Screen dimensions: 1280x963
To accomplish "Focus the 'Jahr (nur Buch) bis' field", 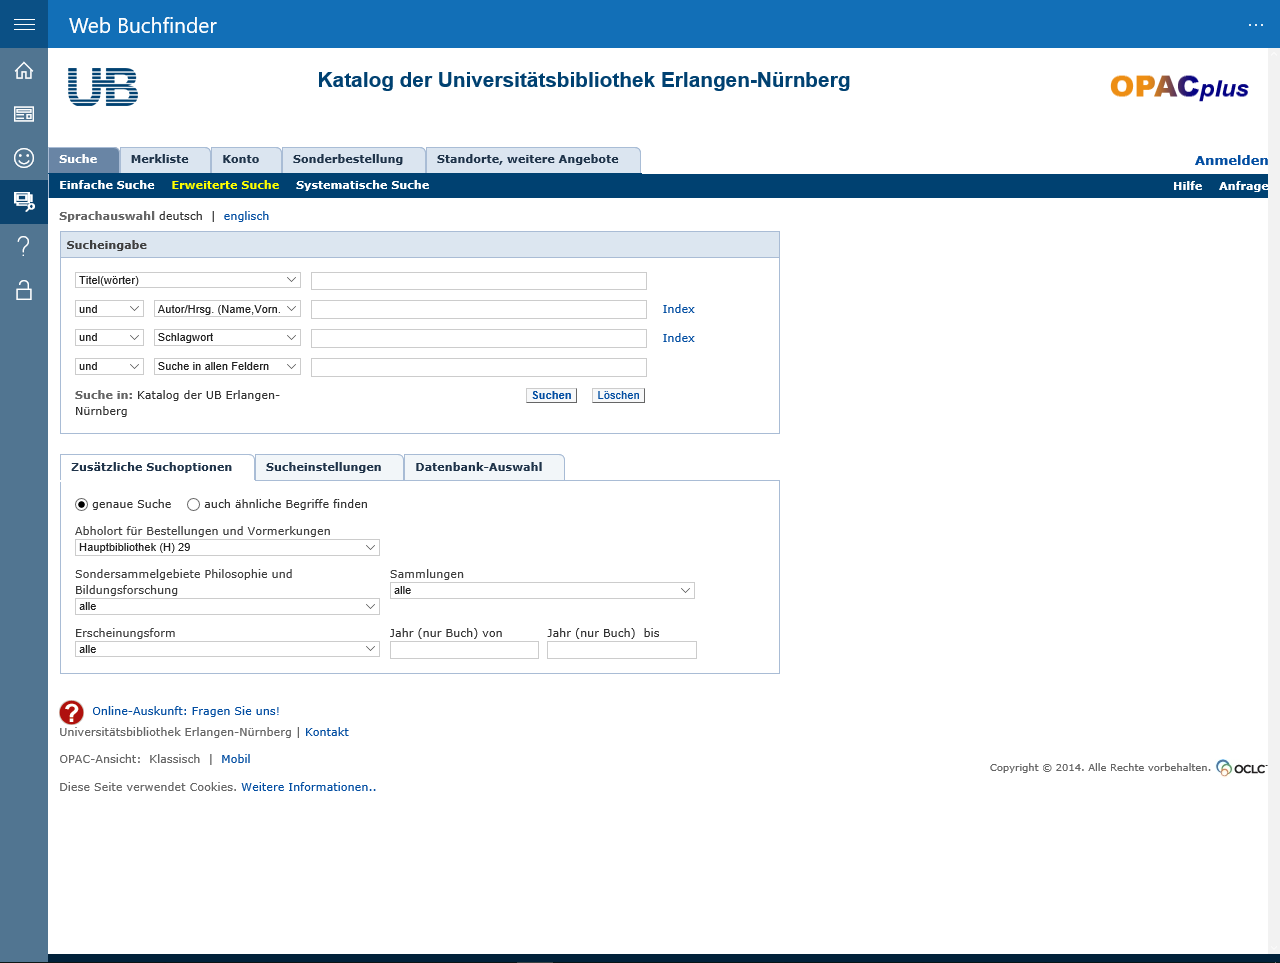I will point(622,650).
